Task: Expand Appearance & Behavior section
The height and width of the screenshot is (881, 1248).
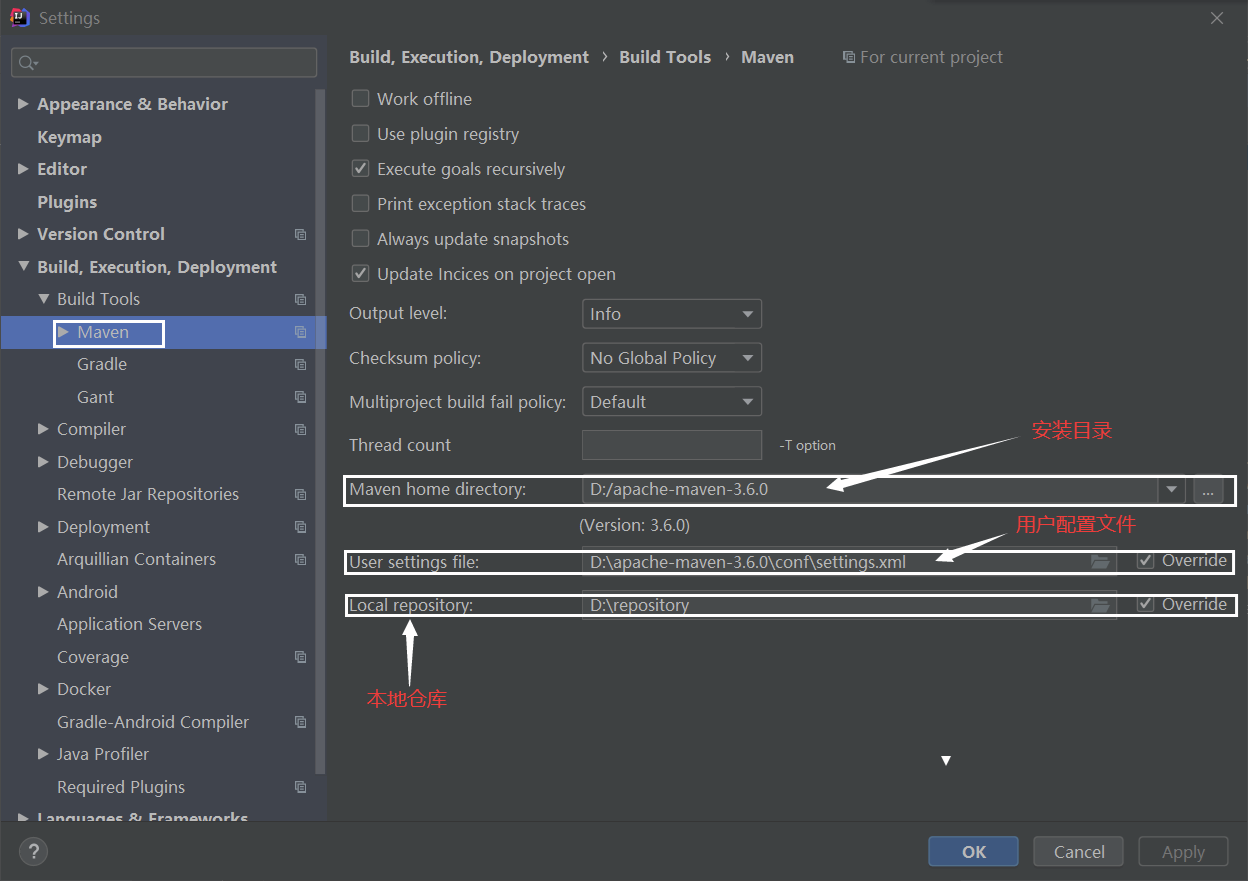Action: click(23, 104)
